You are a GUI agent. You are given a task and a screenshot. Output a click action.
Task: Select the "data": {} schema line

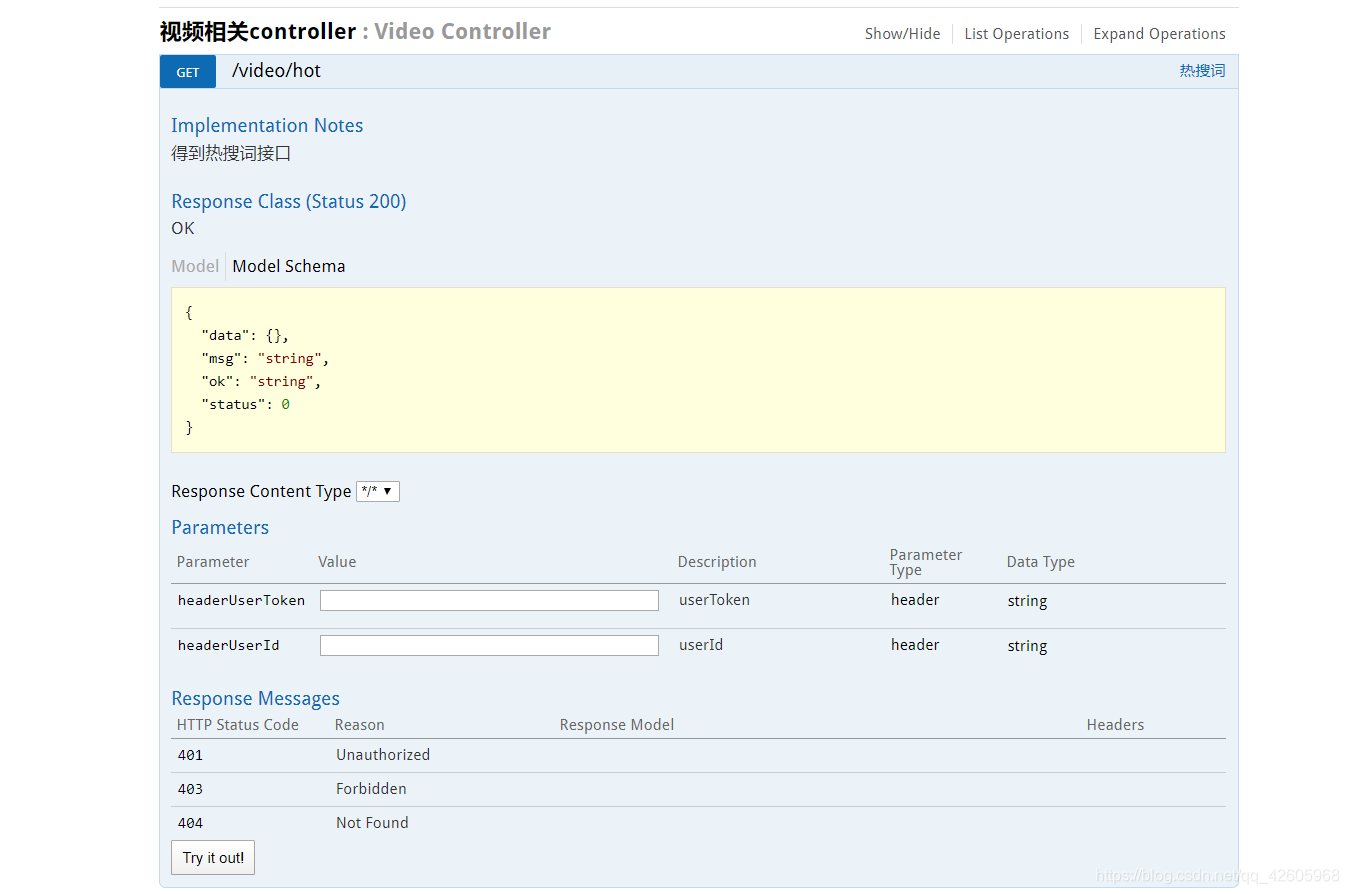(245, 335)
